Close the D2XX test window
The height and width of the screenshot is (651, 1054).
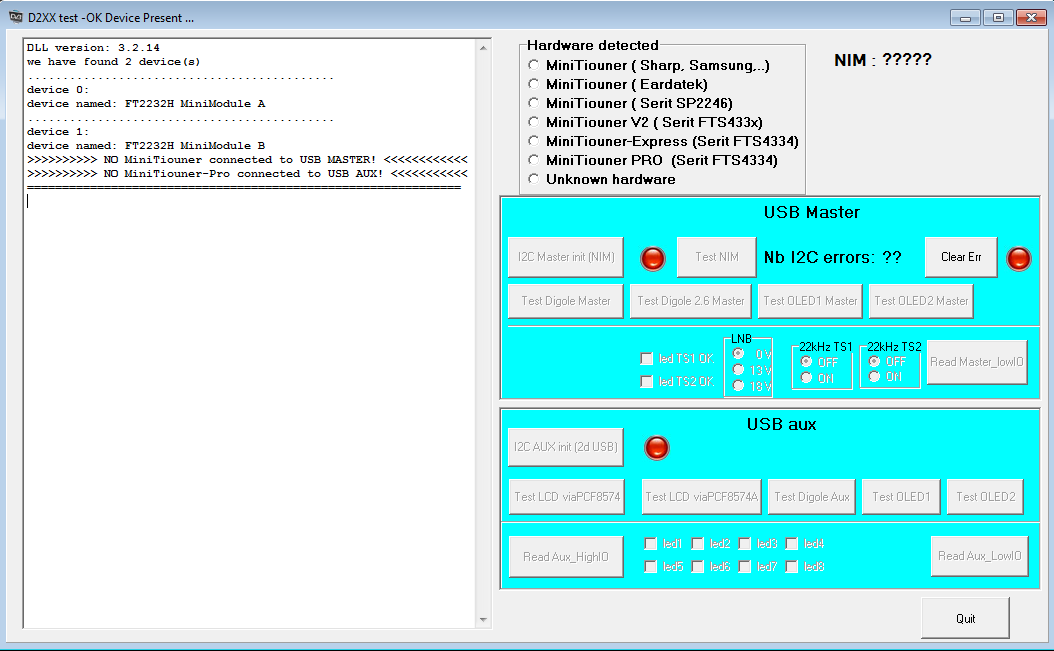(x=1031, y=18)
